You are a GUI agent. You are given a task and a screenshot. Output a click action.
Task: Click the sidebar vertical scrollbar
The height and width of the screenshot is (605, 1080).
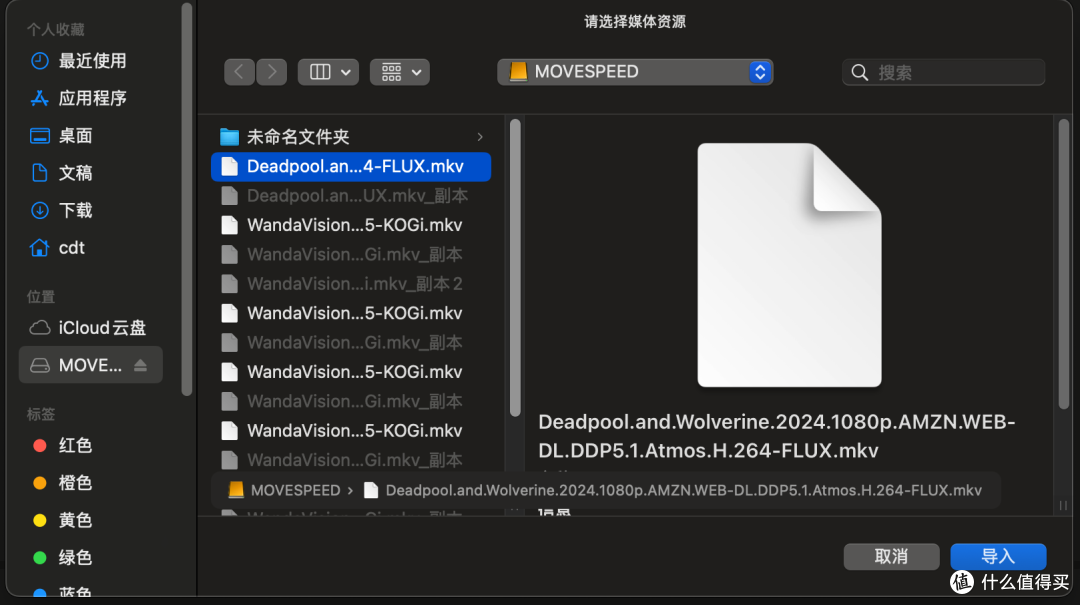[187, 200]
